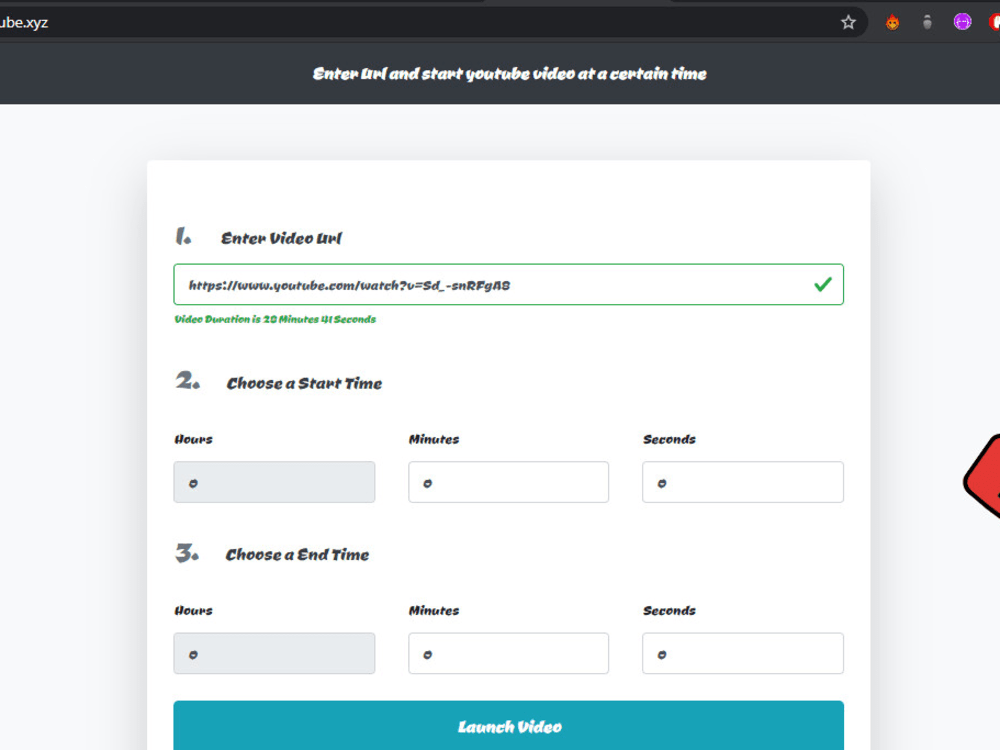Click the video URL input field
The width and height of the screenshot is (1000, 750).
[508, 284]
